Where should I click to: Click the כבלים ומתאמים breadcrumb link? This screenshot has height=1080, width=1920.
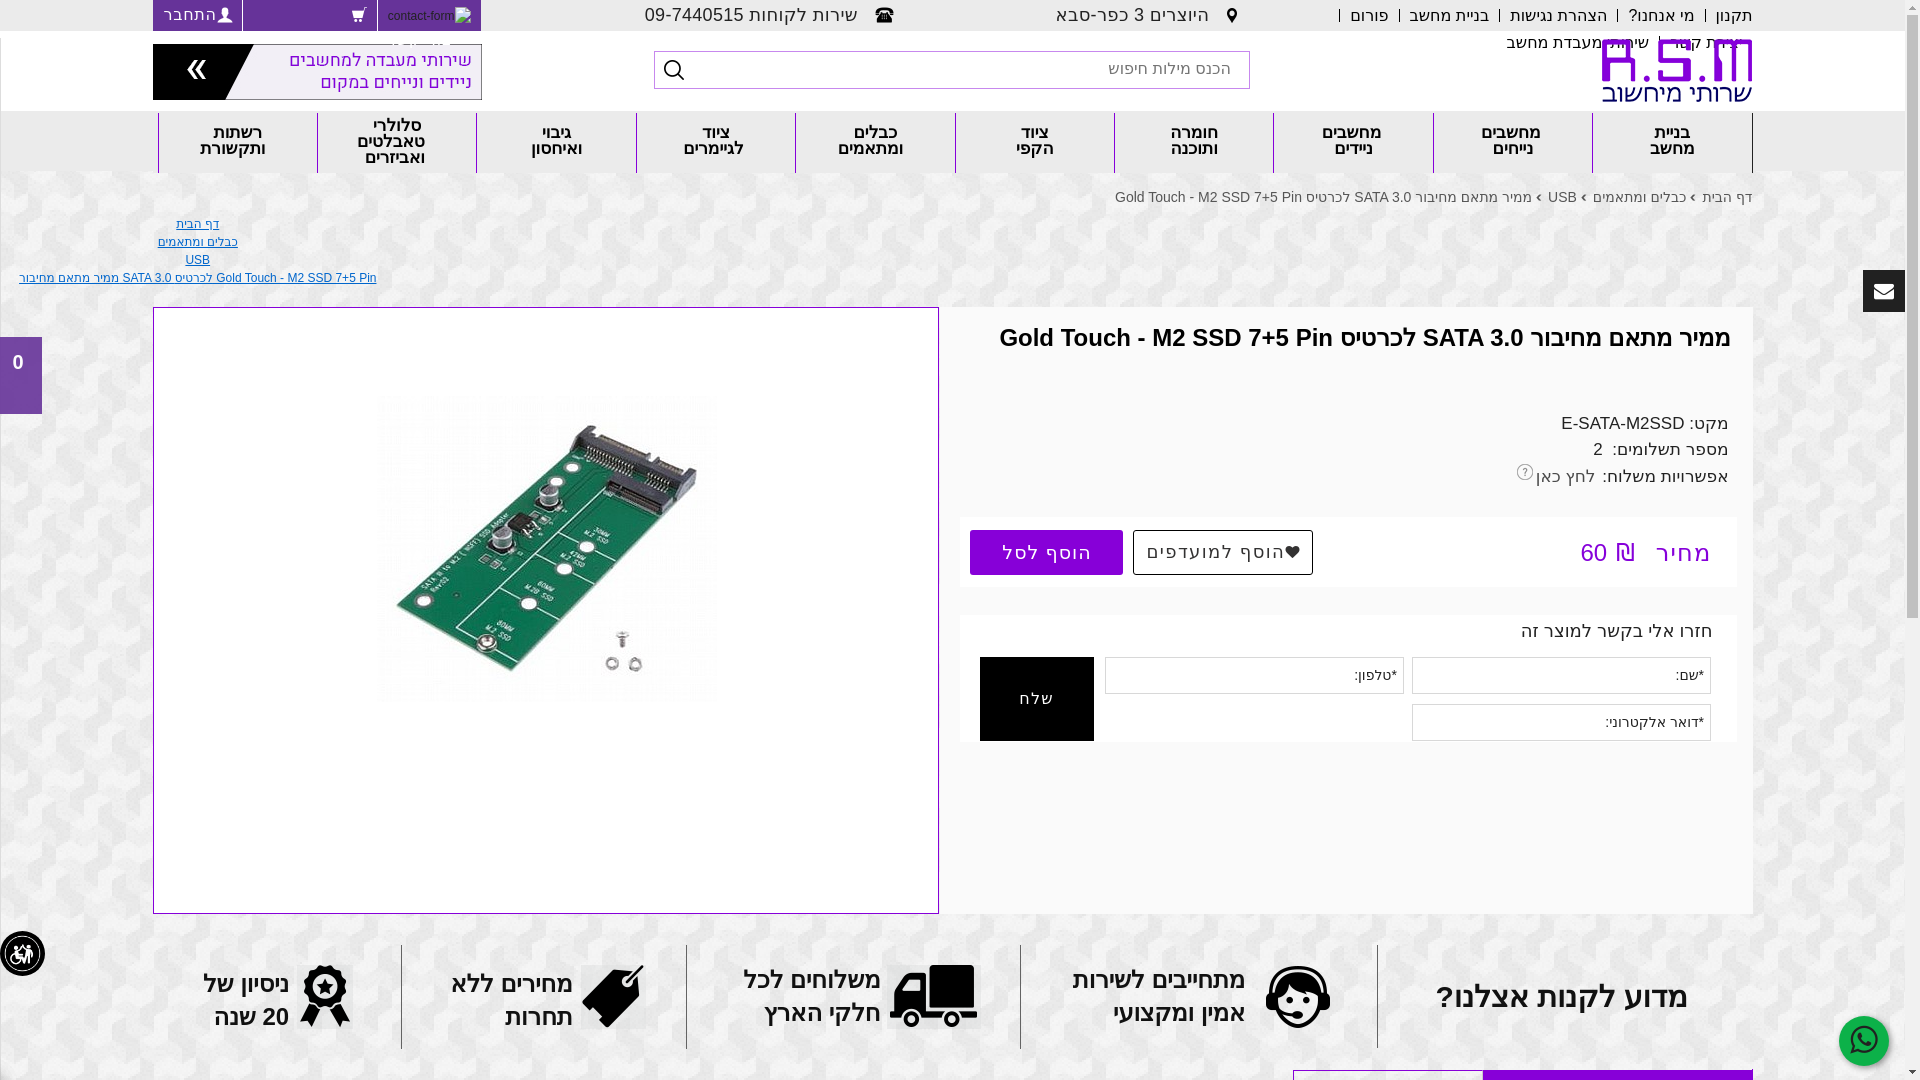pyautogui.click(x=1639, y=197)
